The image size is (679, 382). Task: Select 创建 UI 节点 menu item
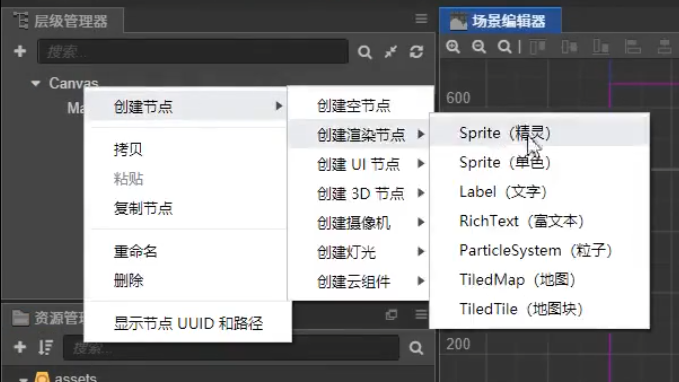[x=360, y=164]
